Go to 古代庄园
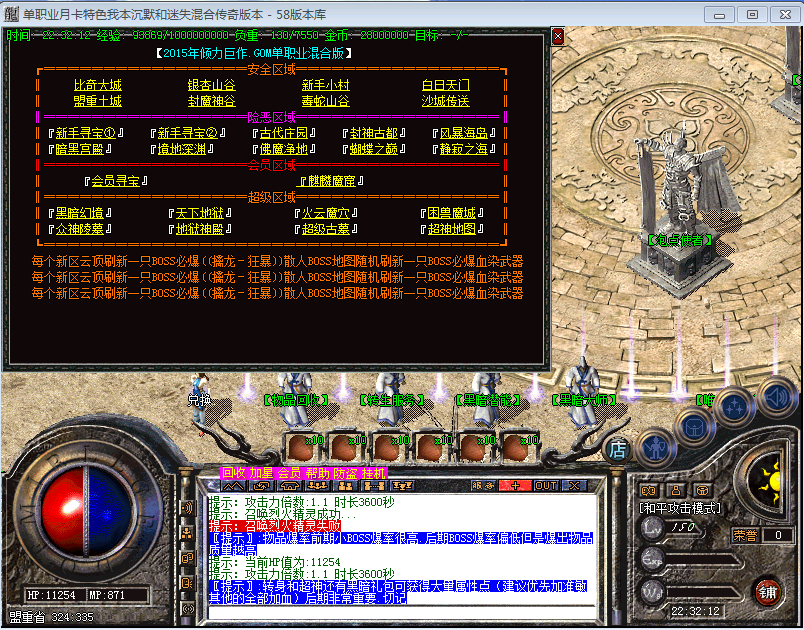This screenshot has height=630, width=804. click(284, 133)
